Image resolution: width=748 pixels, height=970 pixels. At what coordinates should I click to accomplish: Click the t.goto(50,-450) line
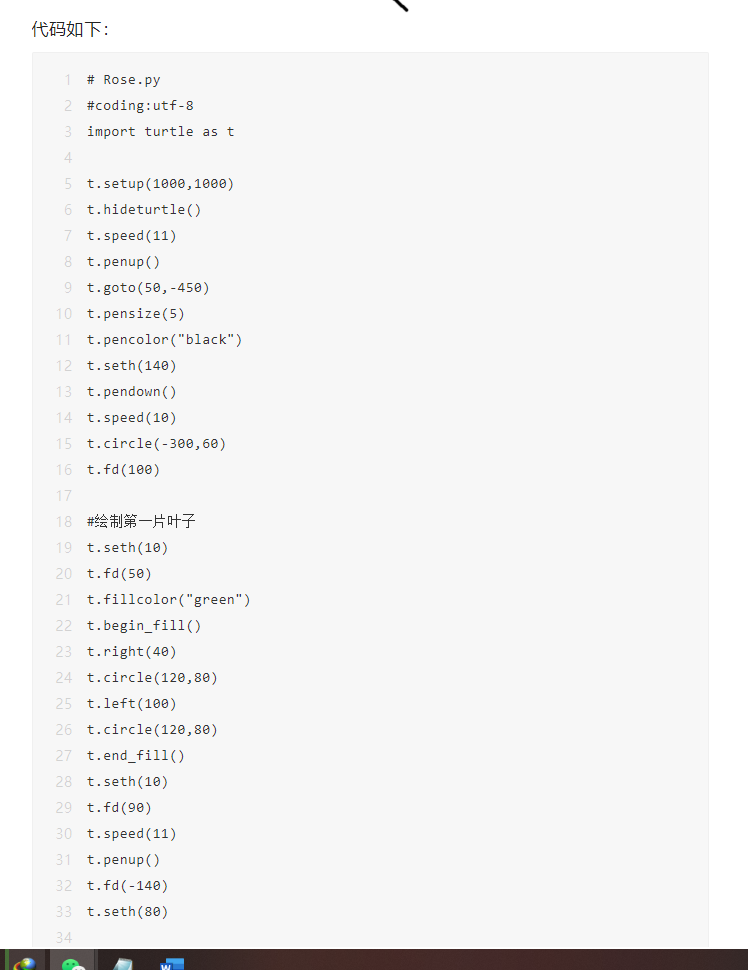pyautogui.click(x=148, y=288)
